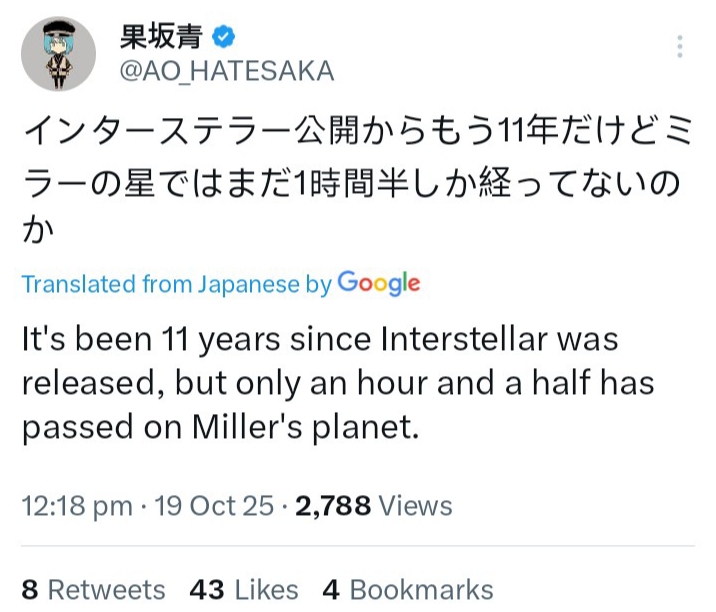Open the three-dot more options menu
This screenshot has height=612, width=716.
[x=680, y=46]
